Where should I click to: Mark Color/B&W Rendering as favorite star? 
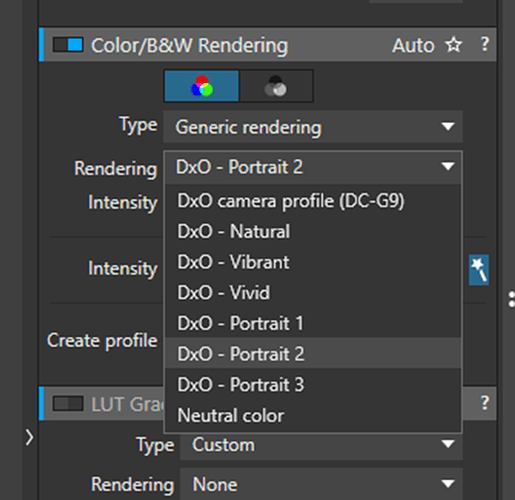[x=454, y=45]
